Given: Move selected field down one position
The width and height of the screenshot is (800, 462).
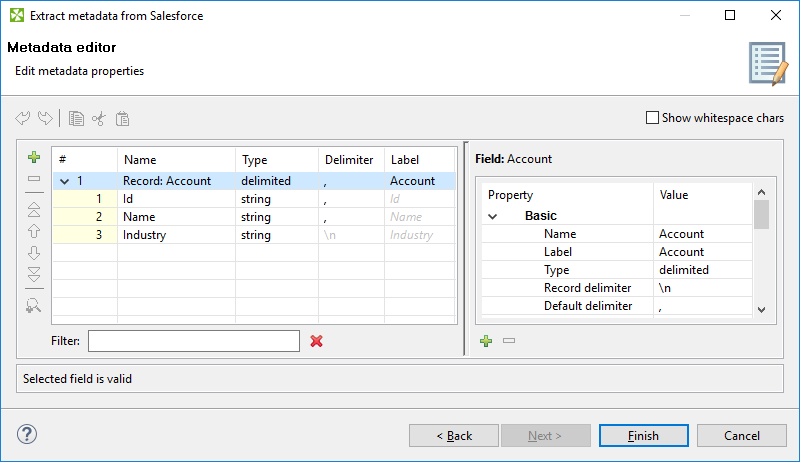Looking at the screenshot, I should (x=34, y=253).
